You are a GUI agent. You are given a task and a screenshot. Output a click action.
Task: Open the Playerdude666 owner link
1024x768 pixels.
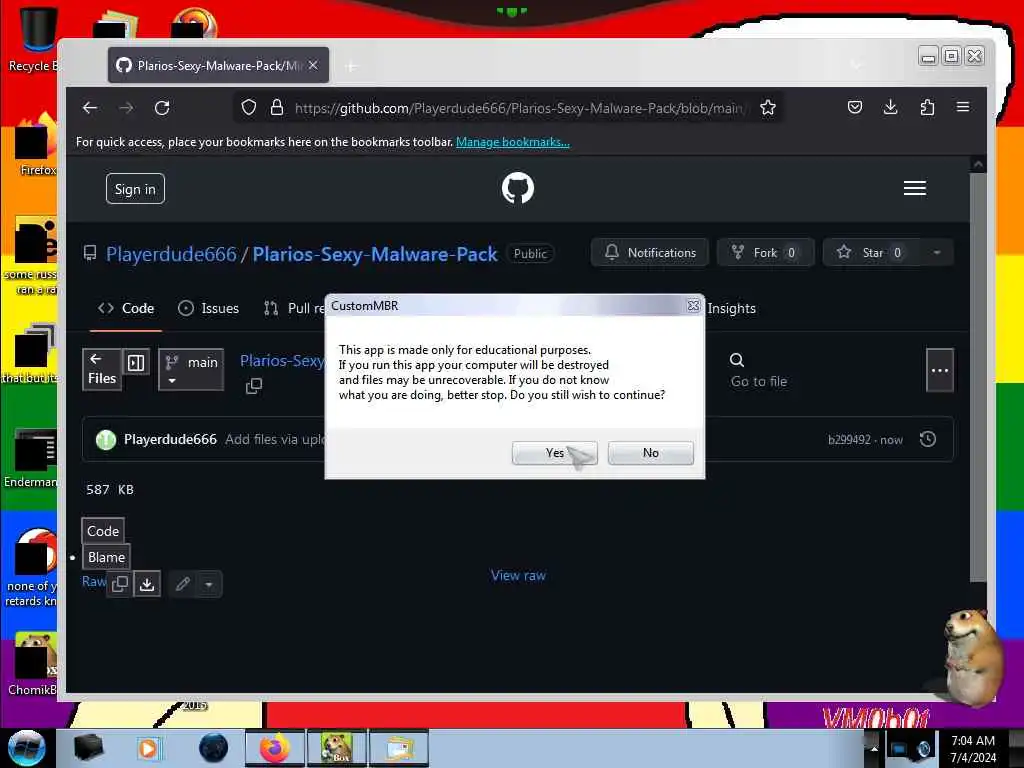tap(171, 254)
